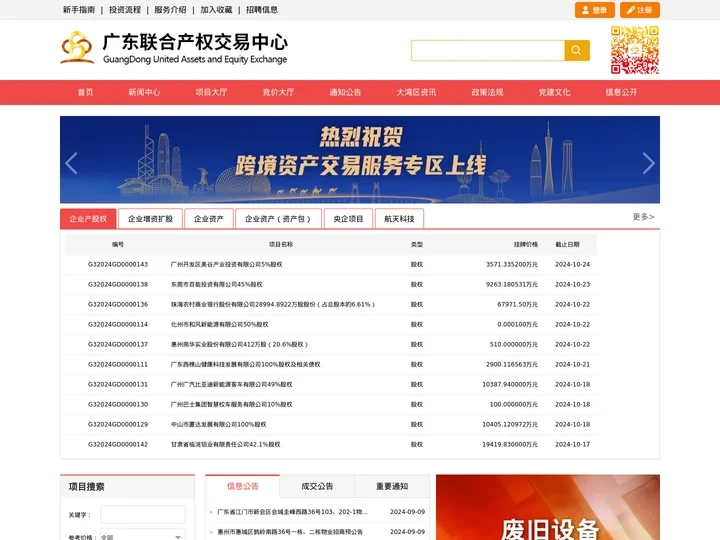Screen dimensions: 720x540
Task: Click the 挂牌价格 column header
Action: (526, 245)
